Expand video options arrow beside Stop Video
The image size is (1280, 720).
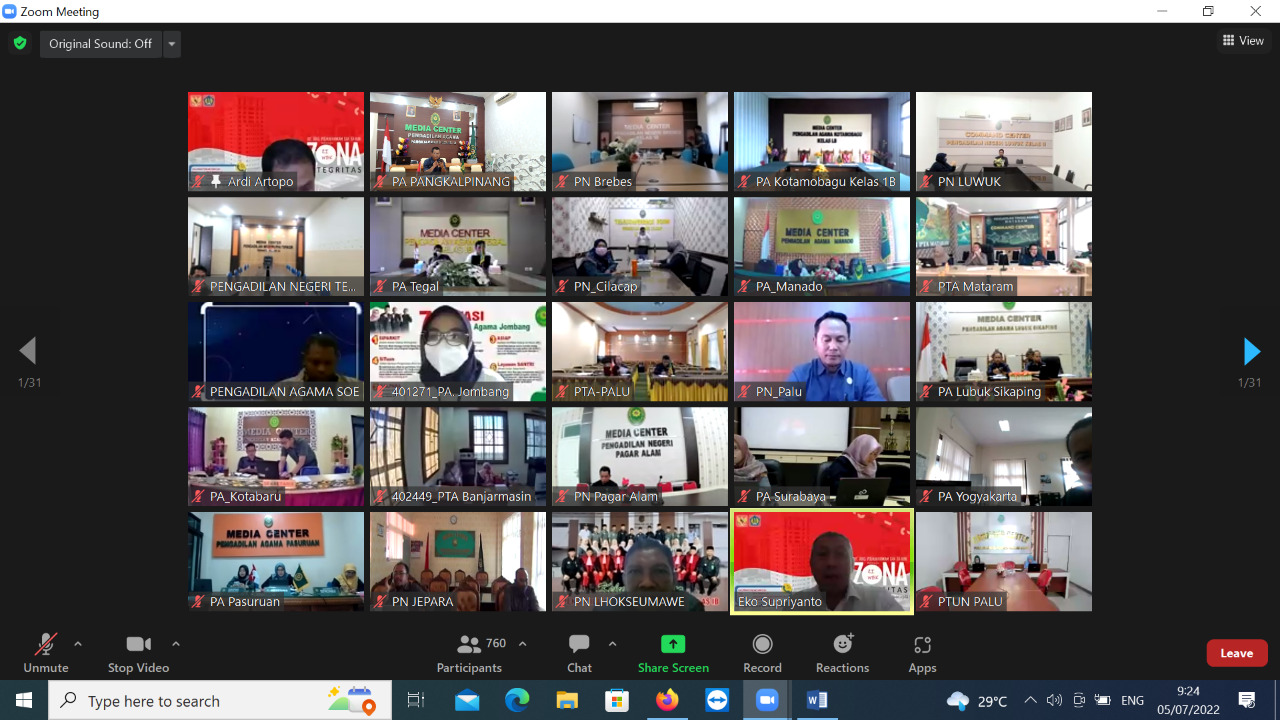(176, 644)
